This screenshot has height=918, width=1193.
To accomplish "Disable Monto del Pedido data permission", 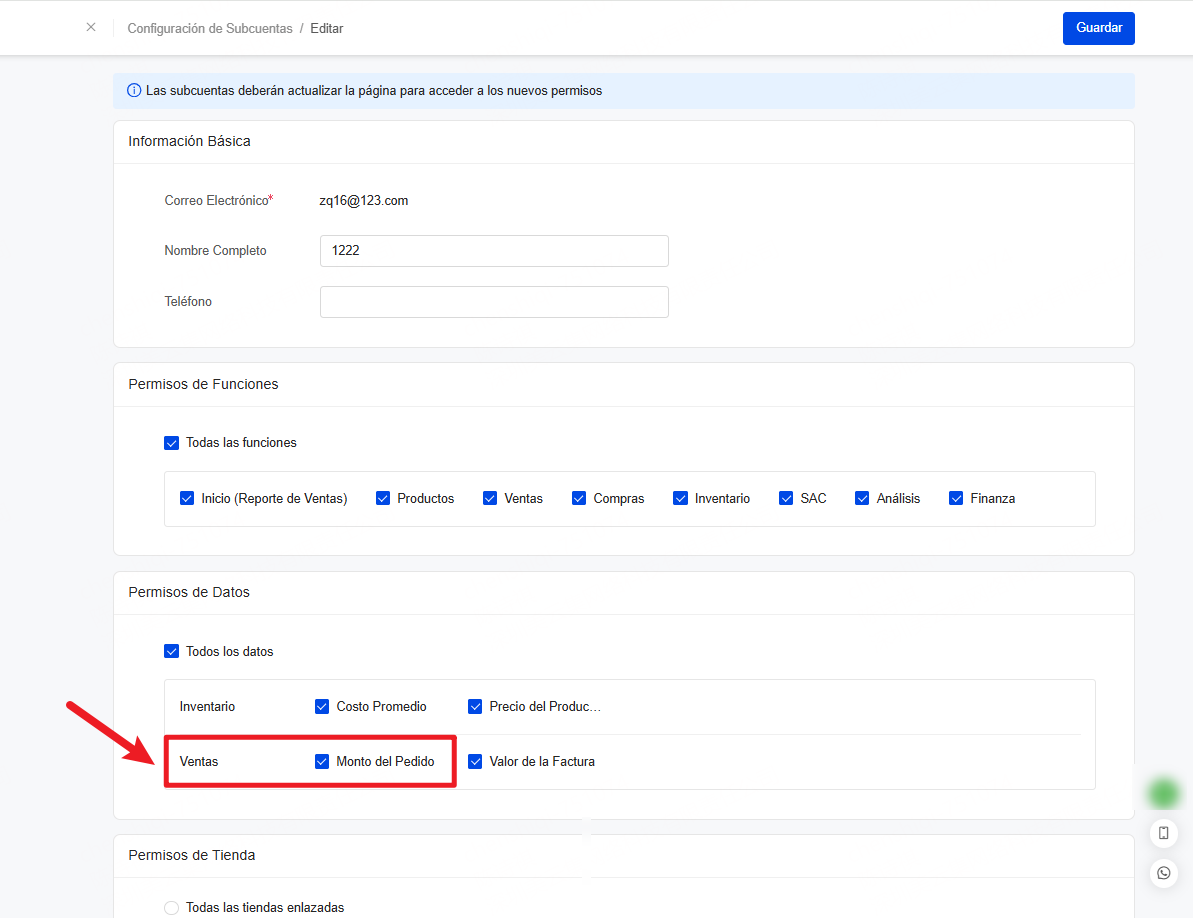I will click(x=322, y=761).
